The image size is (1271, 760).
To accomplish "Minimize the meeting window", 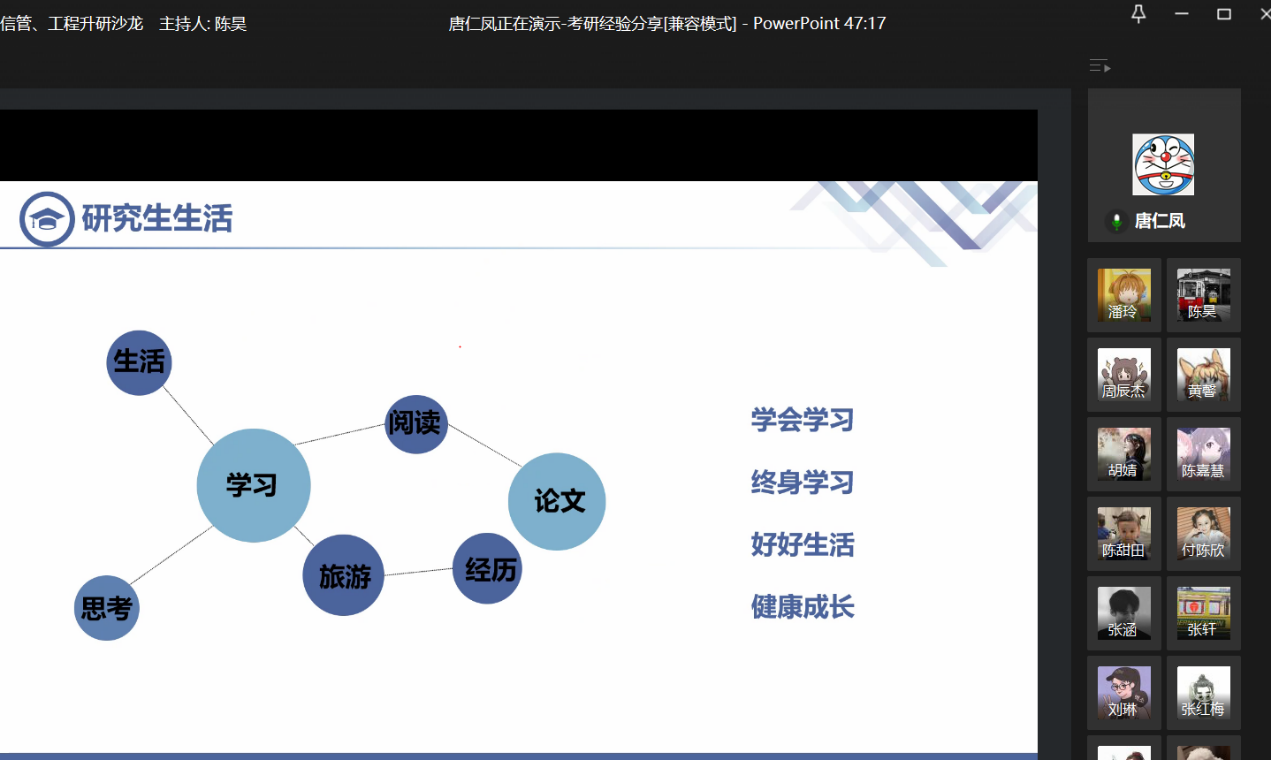I will [x=1182, y=14].
